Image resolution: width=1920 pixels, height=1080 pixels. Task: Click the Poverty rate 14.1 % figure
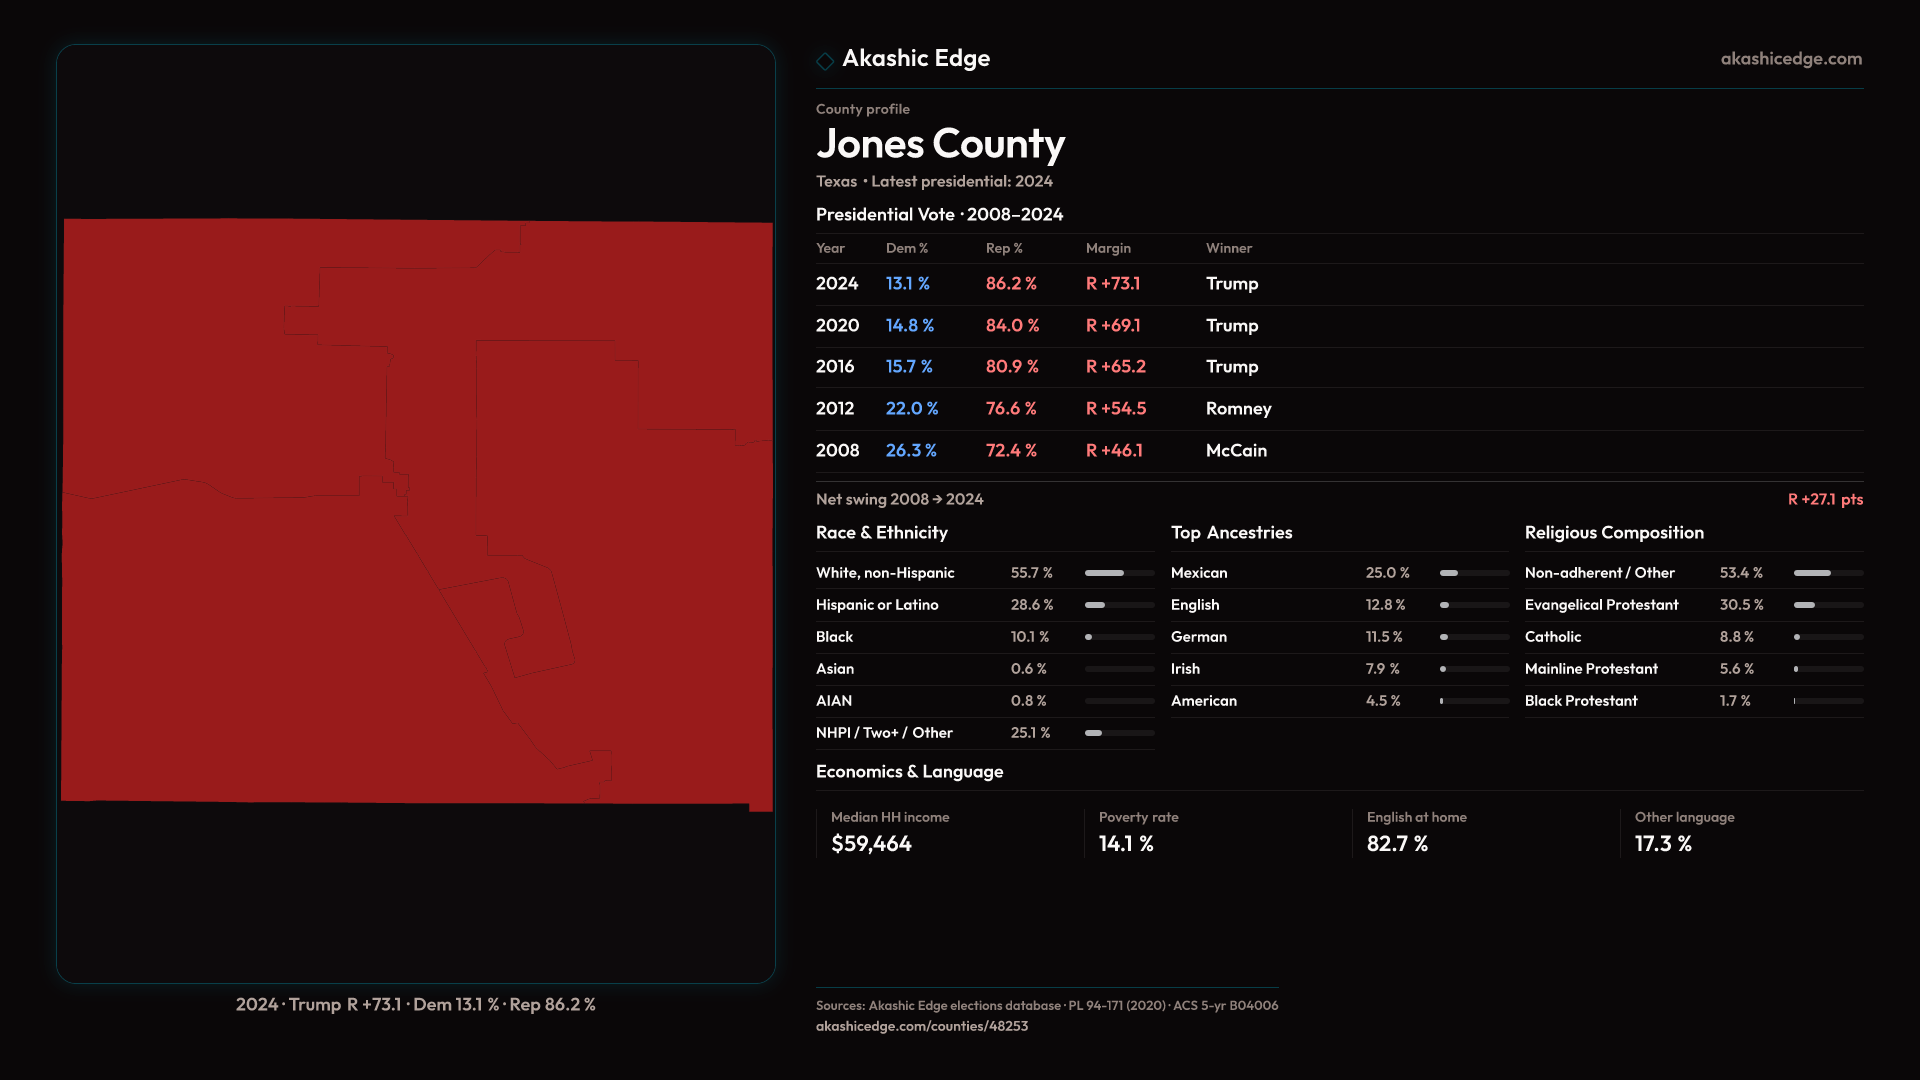pyautogui.click(x=1126, y=844)
